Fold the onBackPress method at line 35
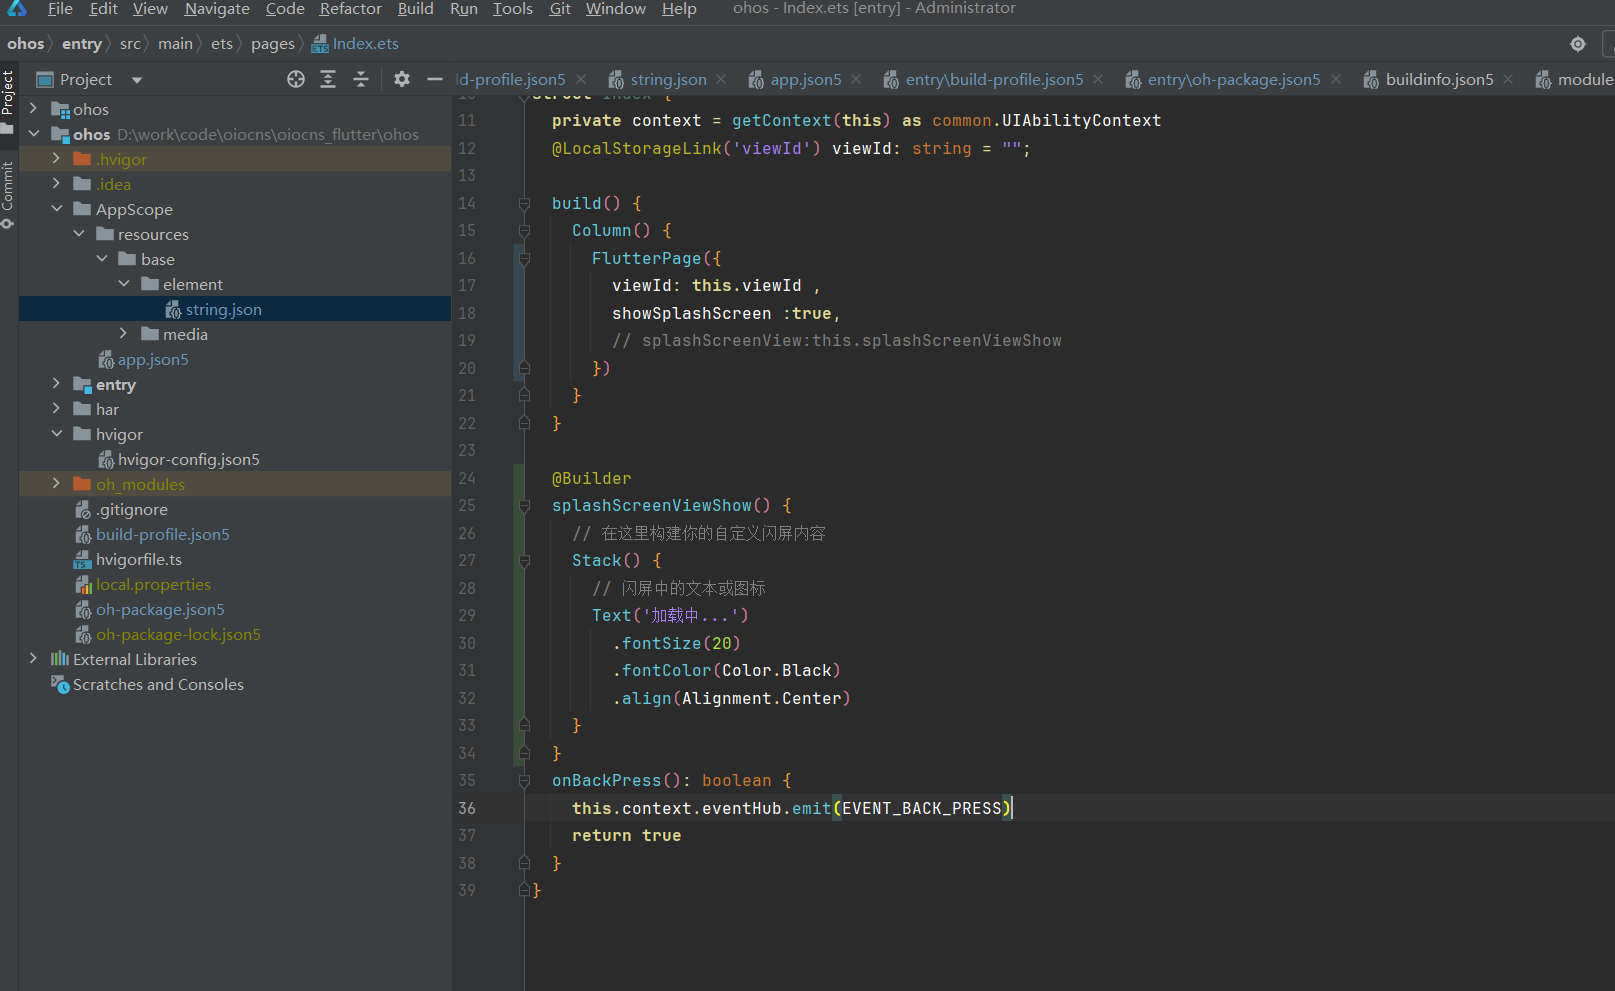This screenshot has width=1615, height=991. (x=524, y=781)
